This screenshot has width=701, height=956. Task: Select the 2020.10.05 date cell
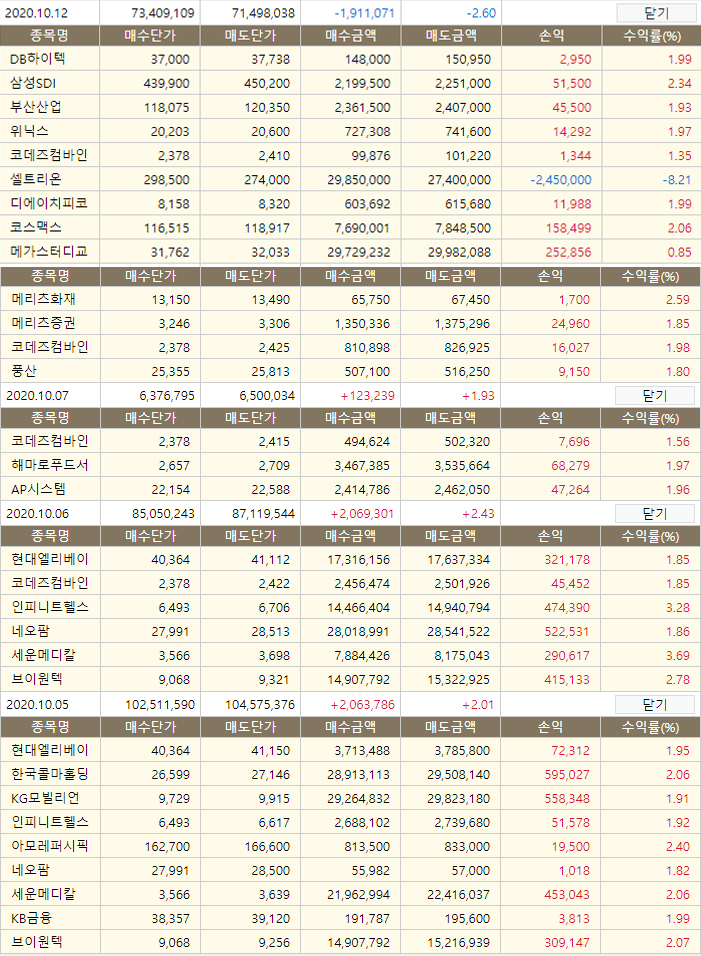(x=37, y=705)
